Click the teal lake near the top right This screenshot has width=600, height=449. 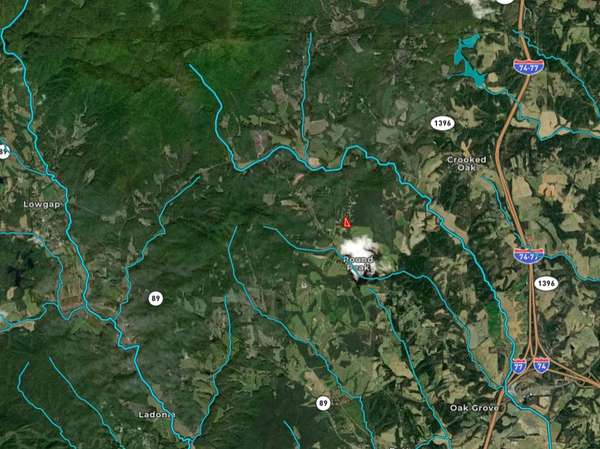tap(468, 63)
